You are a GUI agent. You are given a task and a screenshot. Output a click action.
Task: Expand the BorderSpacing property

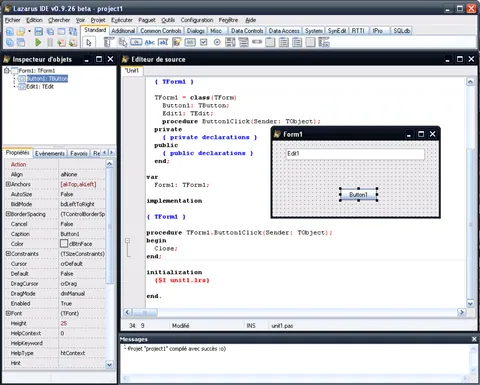(8, 214)
